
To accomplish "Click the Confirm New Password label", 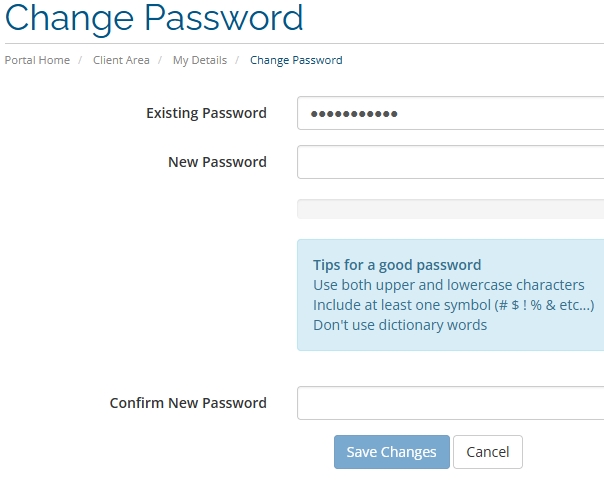I will [188, 403].
